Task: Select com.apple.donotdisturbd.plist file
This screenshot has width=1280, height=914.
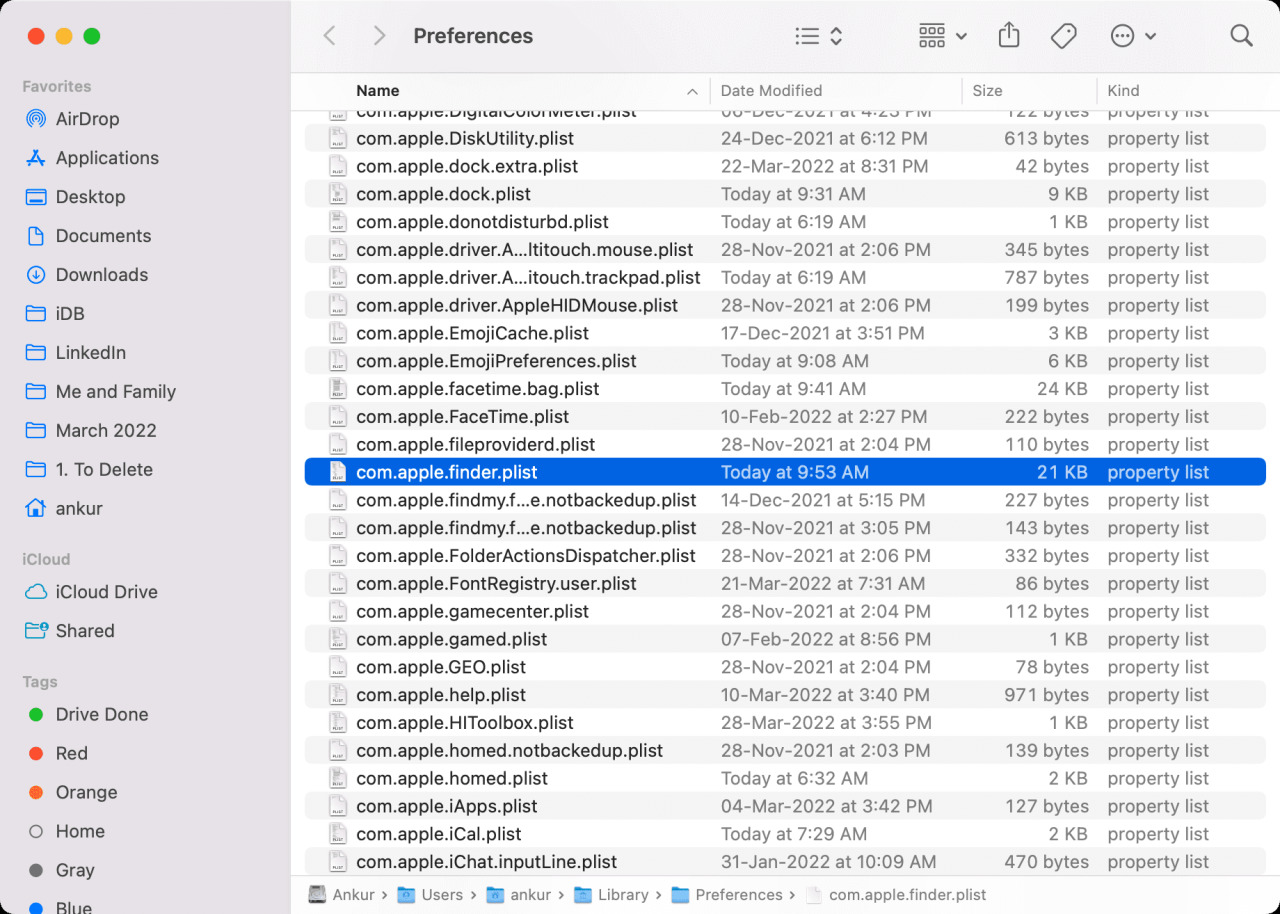Action: click(x=785, y=223)
